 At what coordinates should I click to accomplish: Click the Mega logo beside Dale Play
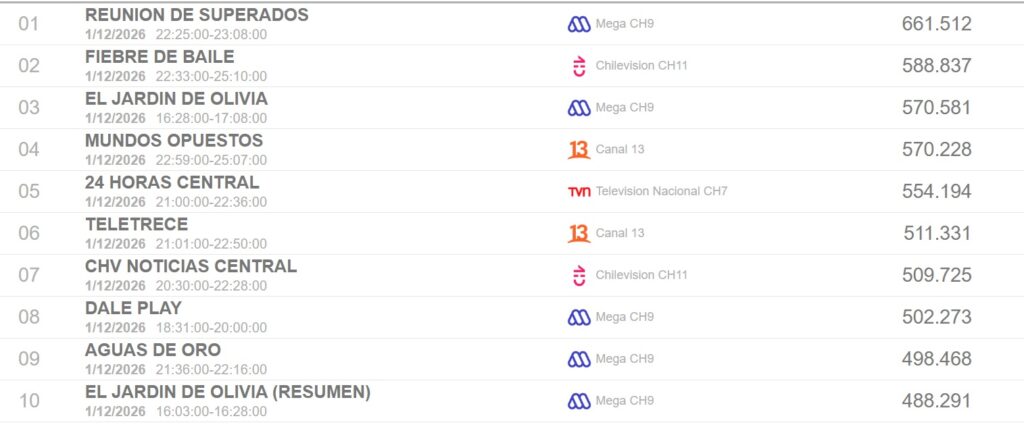click(579, 317)
